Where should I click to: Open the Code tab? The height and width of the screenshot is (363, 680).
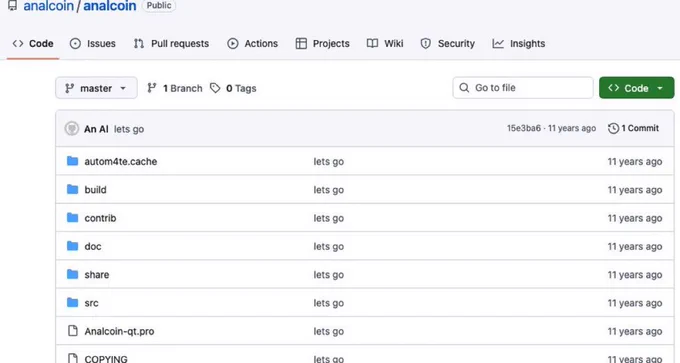tap(33, 44)
